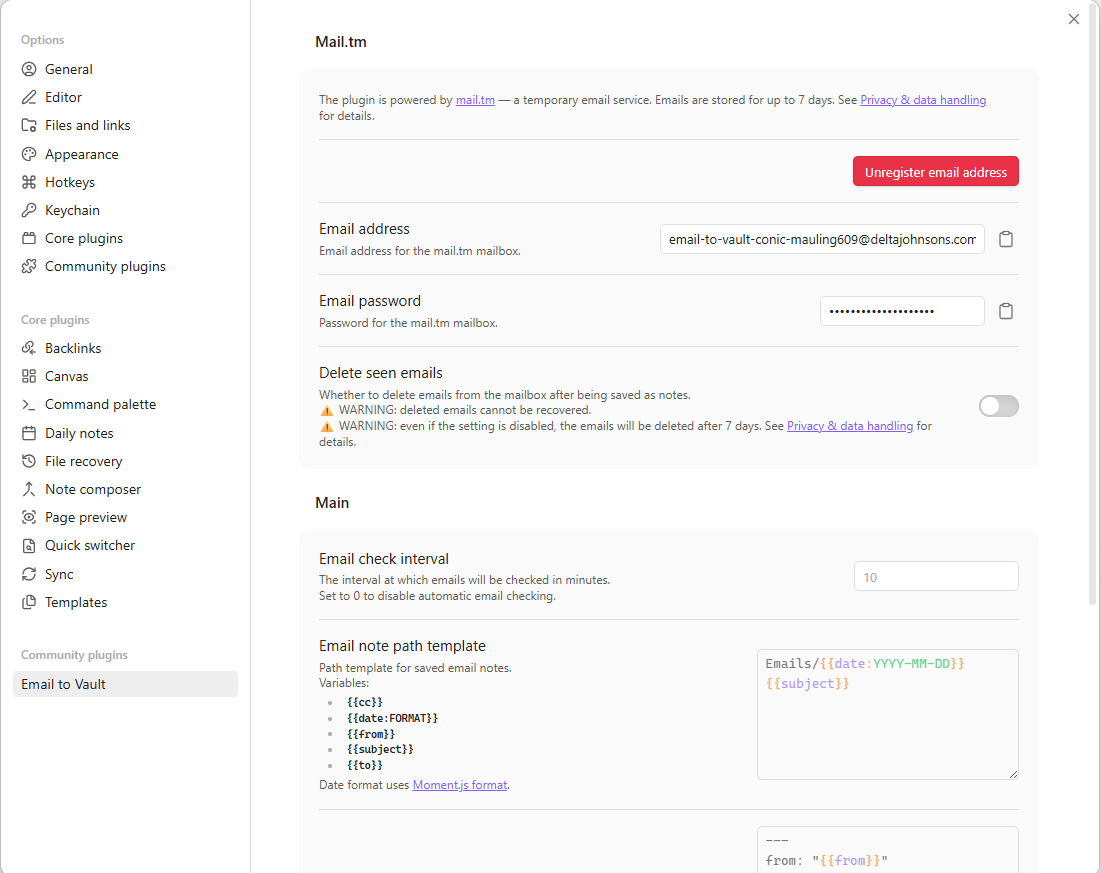Click the {{subject}} variable text

tap(380, 749)
